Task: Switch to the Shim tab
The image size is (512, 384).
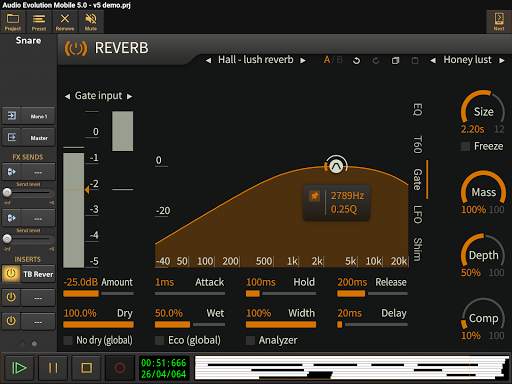Action: (418, 249)
